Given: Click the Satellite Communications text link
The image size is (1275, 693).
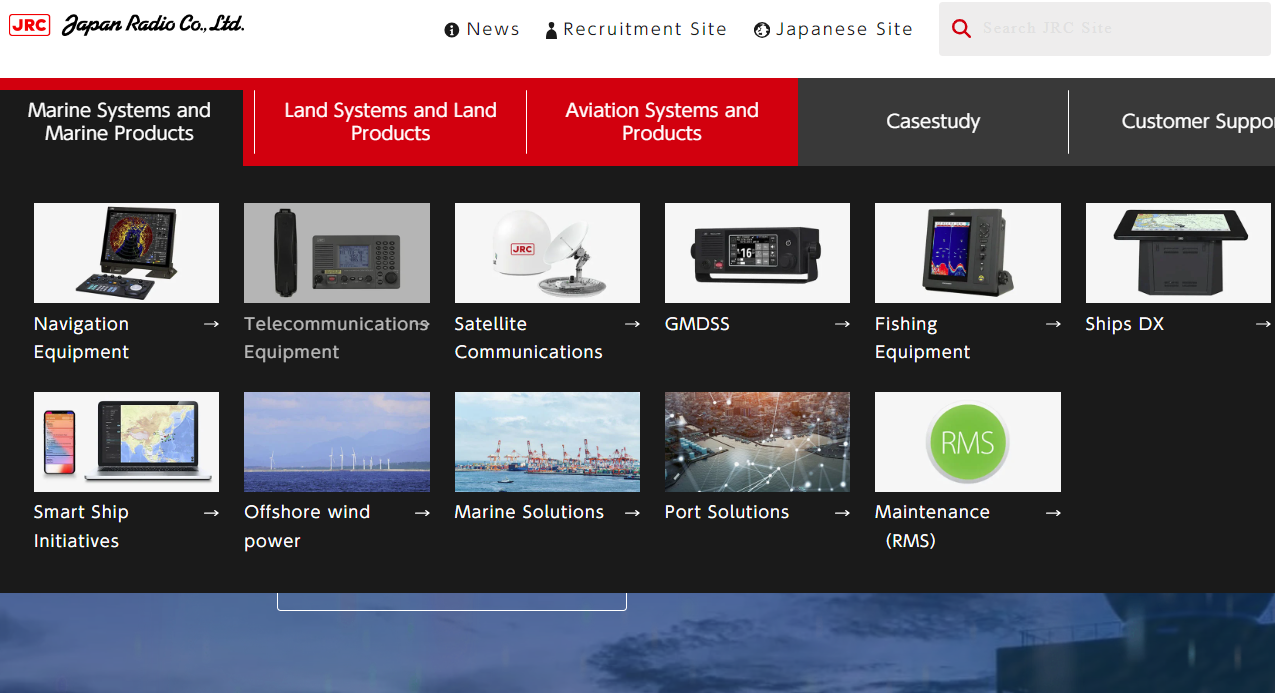Looking at the screenshot, I should point(529,338).
